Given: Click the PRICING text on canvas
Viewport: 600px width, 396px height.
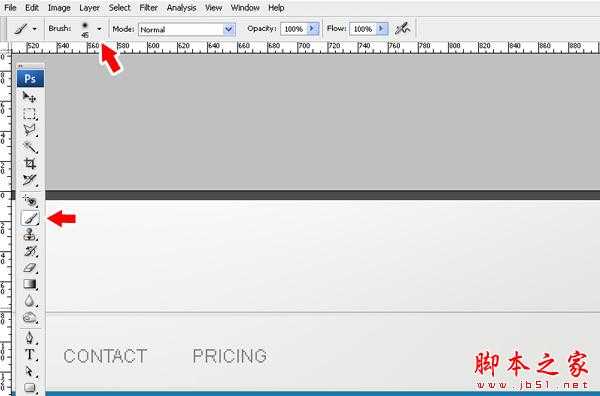Looking at the screenshot, I should click(x=230, y=356).
